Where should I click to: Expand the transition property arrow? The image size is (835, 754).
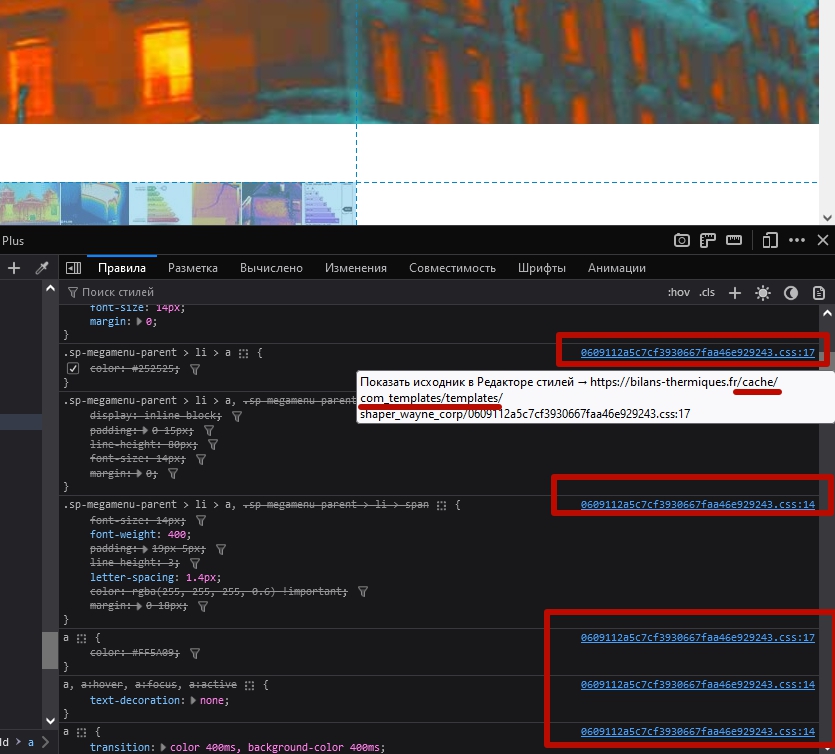[163, 747]
